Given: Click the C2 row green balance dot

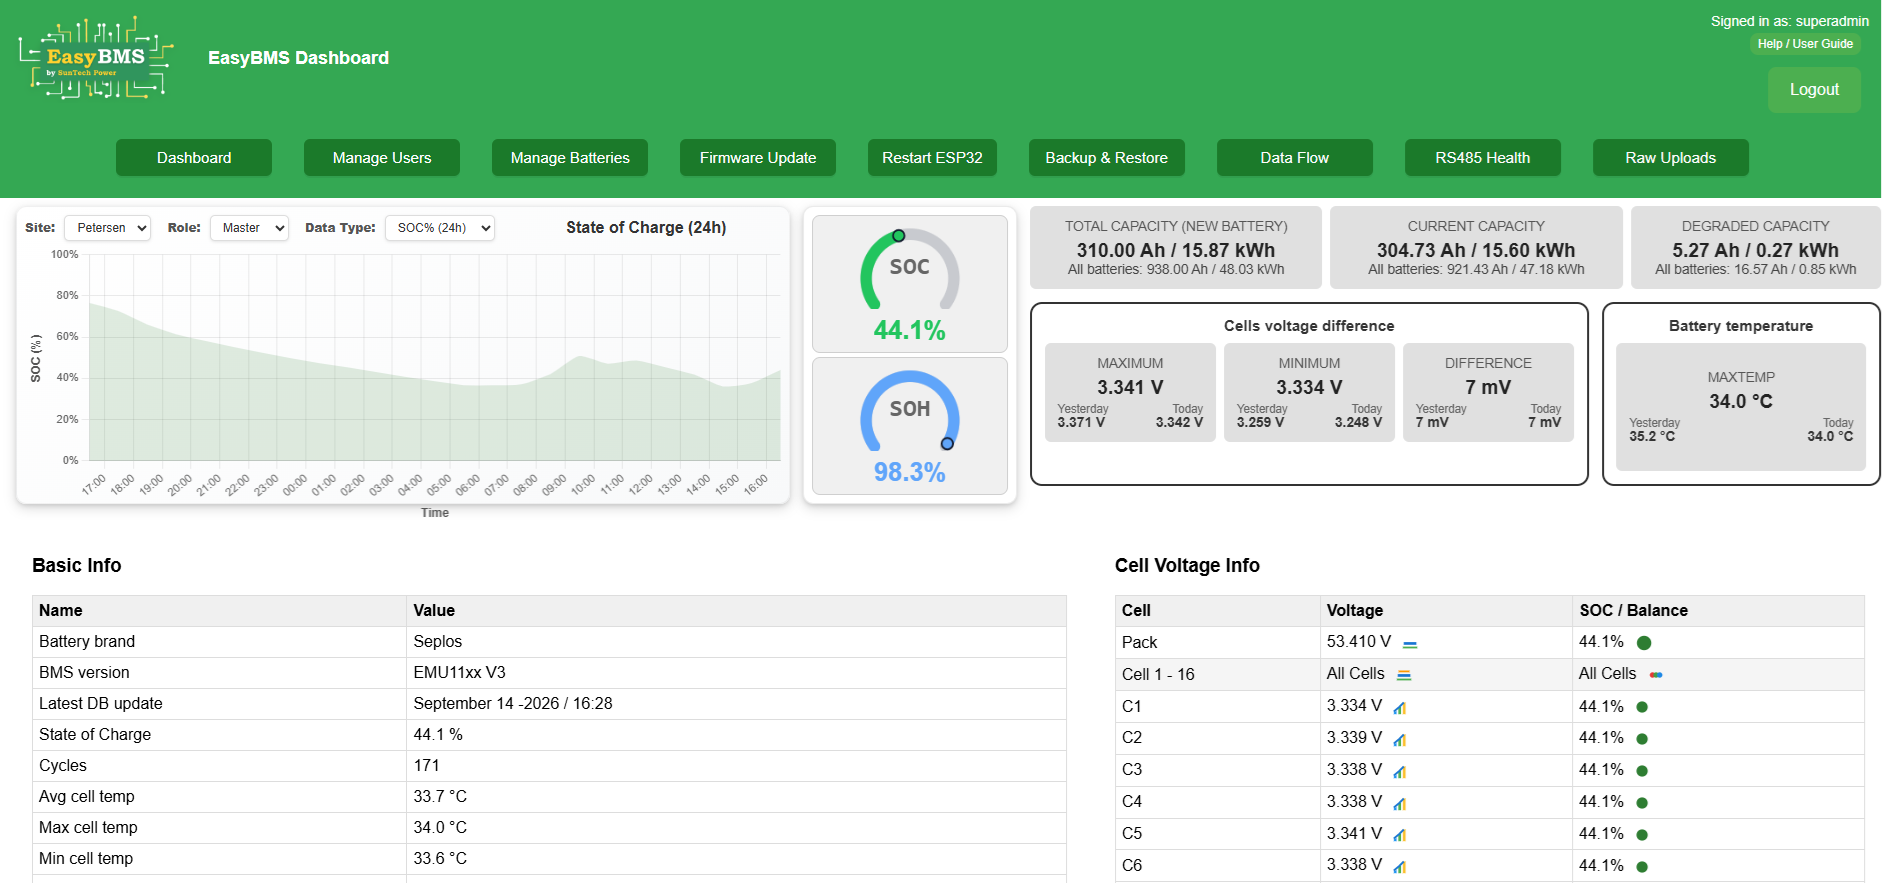Looking at the screenshot, I should pyautogui.click(x=1642, y=739).
